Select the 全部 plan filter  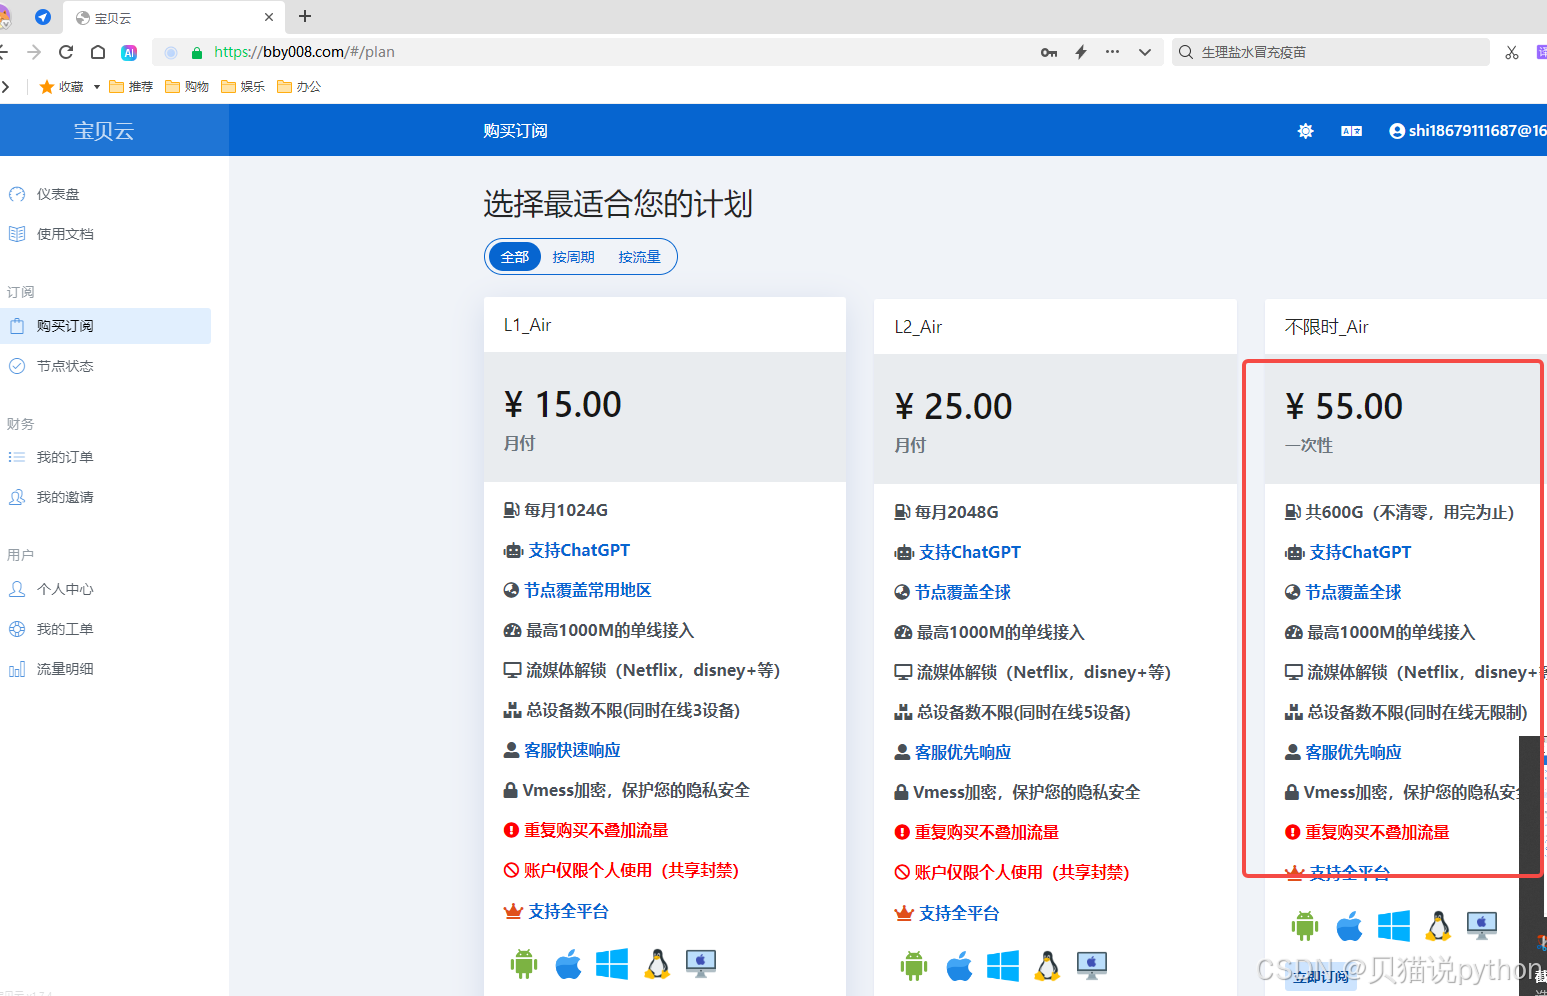tap(515, 257)
